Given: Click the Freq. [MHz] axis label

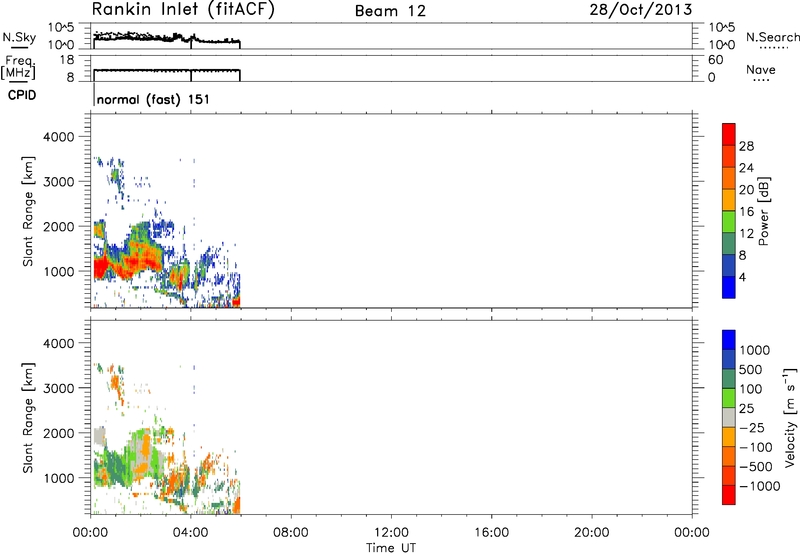Looking at the screenshot, I should (18, 68).
